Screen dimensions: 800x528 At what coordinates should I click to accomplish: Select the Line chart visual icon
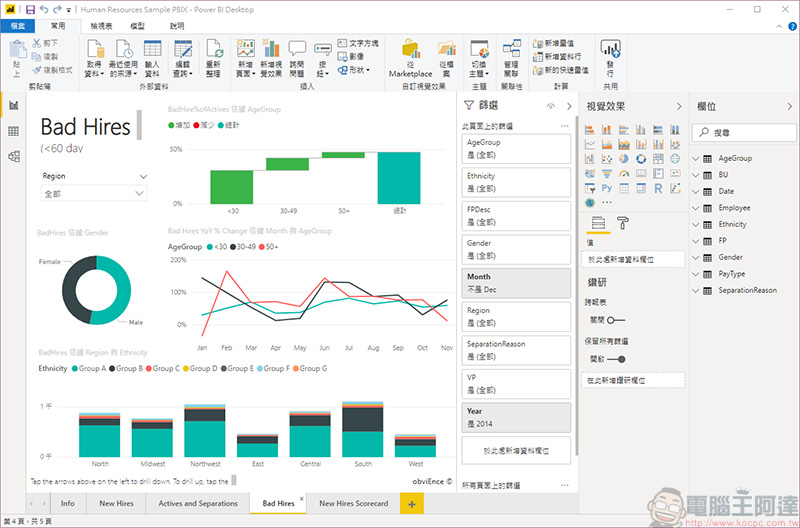click(x=590, y=144)
